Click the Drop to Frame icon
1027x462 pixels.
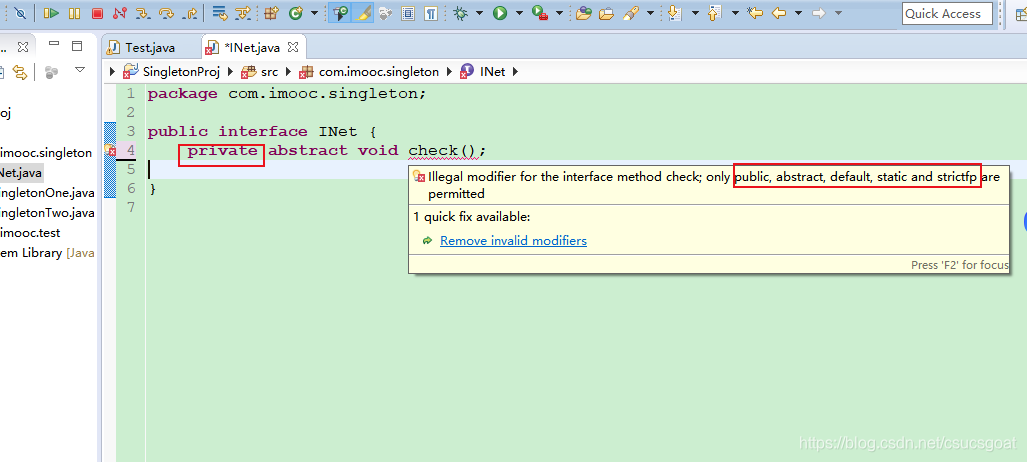[x=220, y=13]
